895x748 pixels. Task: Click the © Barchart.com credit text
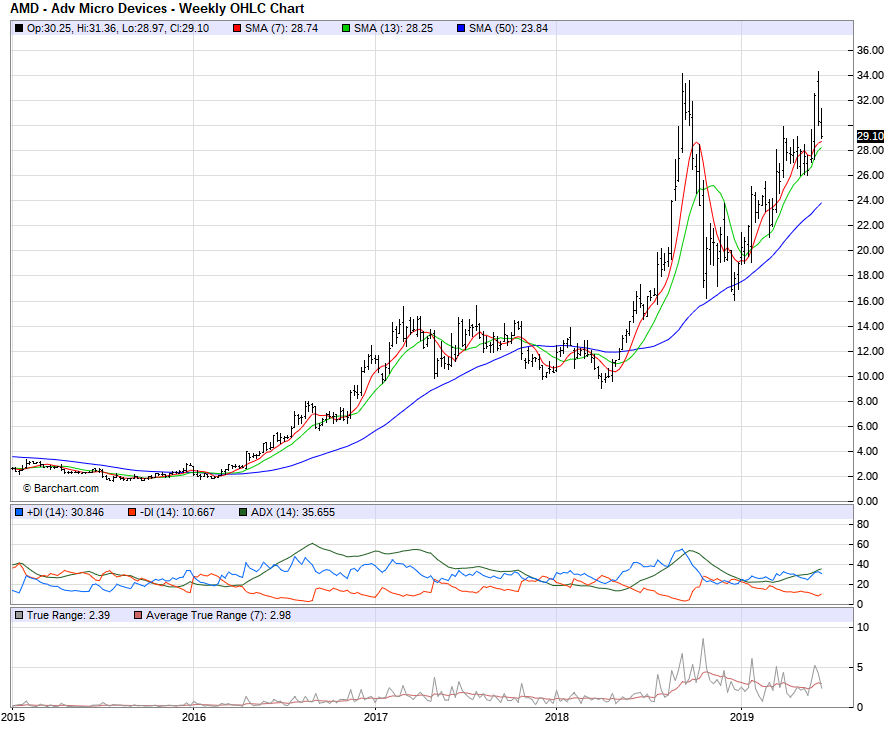pyautogui.click(x=61, y=488)
